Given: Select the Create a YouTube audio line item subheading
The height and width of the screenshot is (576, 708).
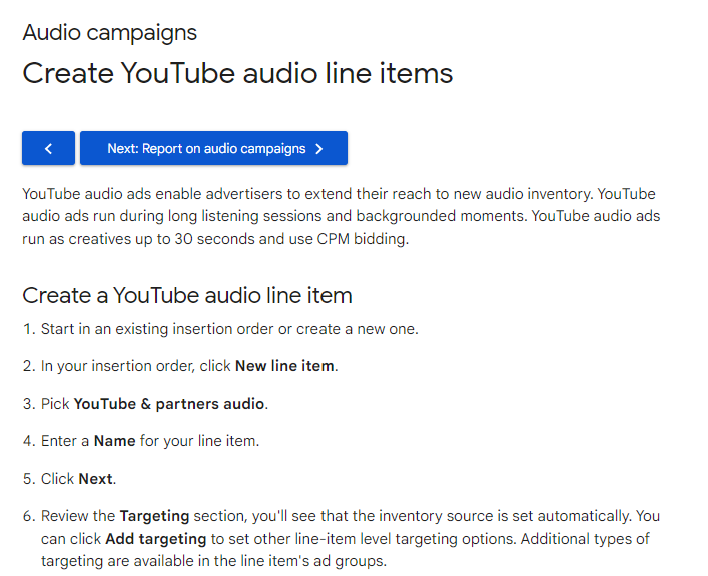Looking at the screenshot, I should 187,296.
